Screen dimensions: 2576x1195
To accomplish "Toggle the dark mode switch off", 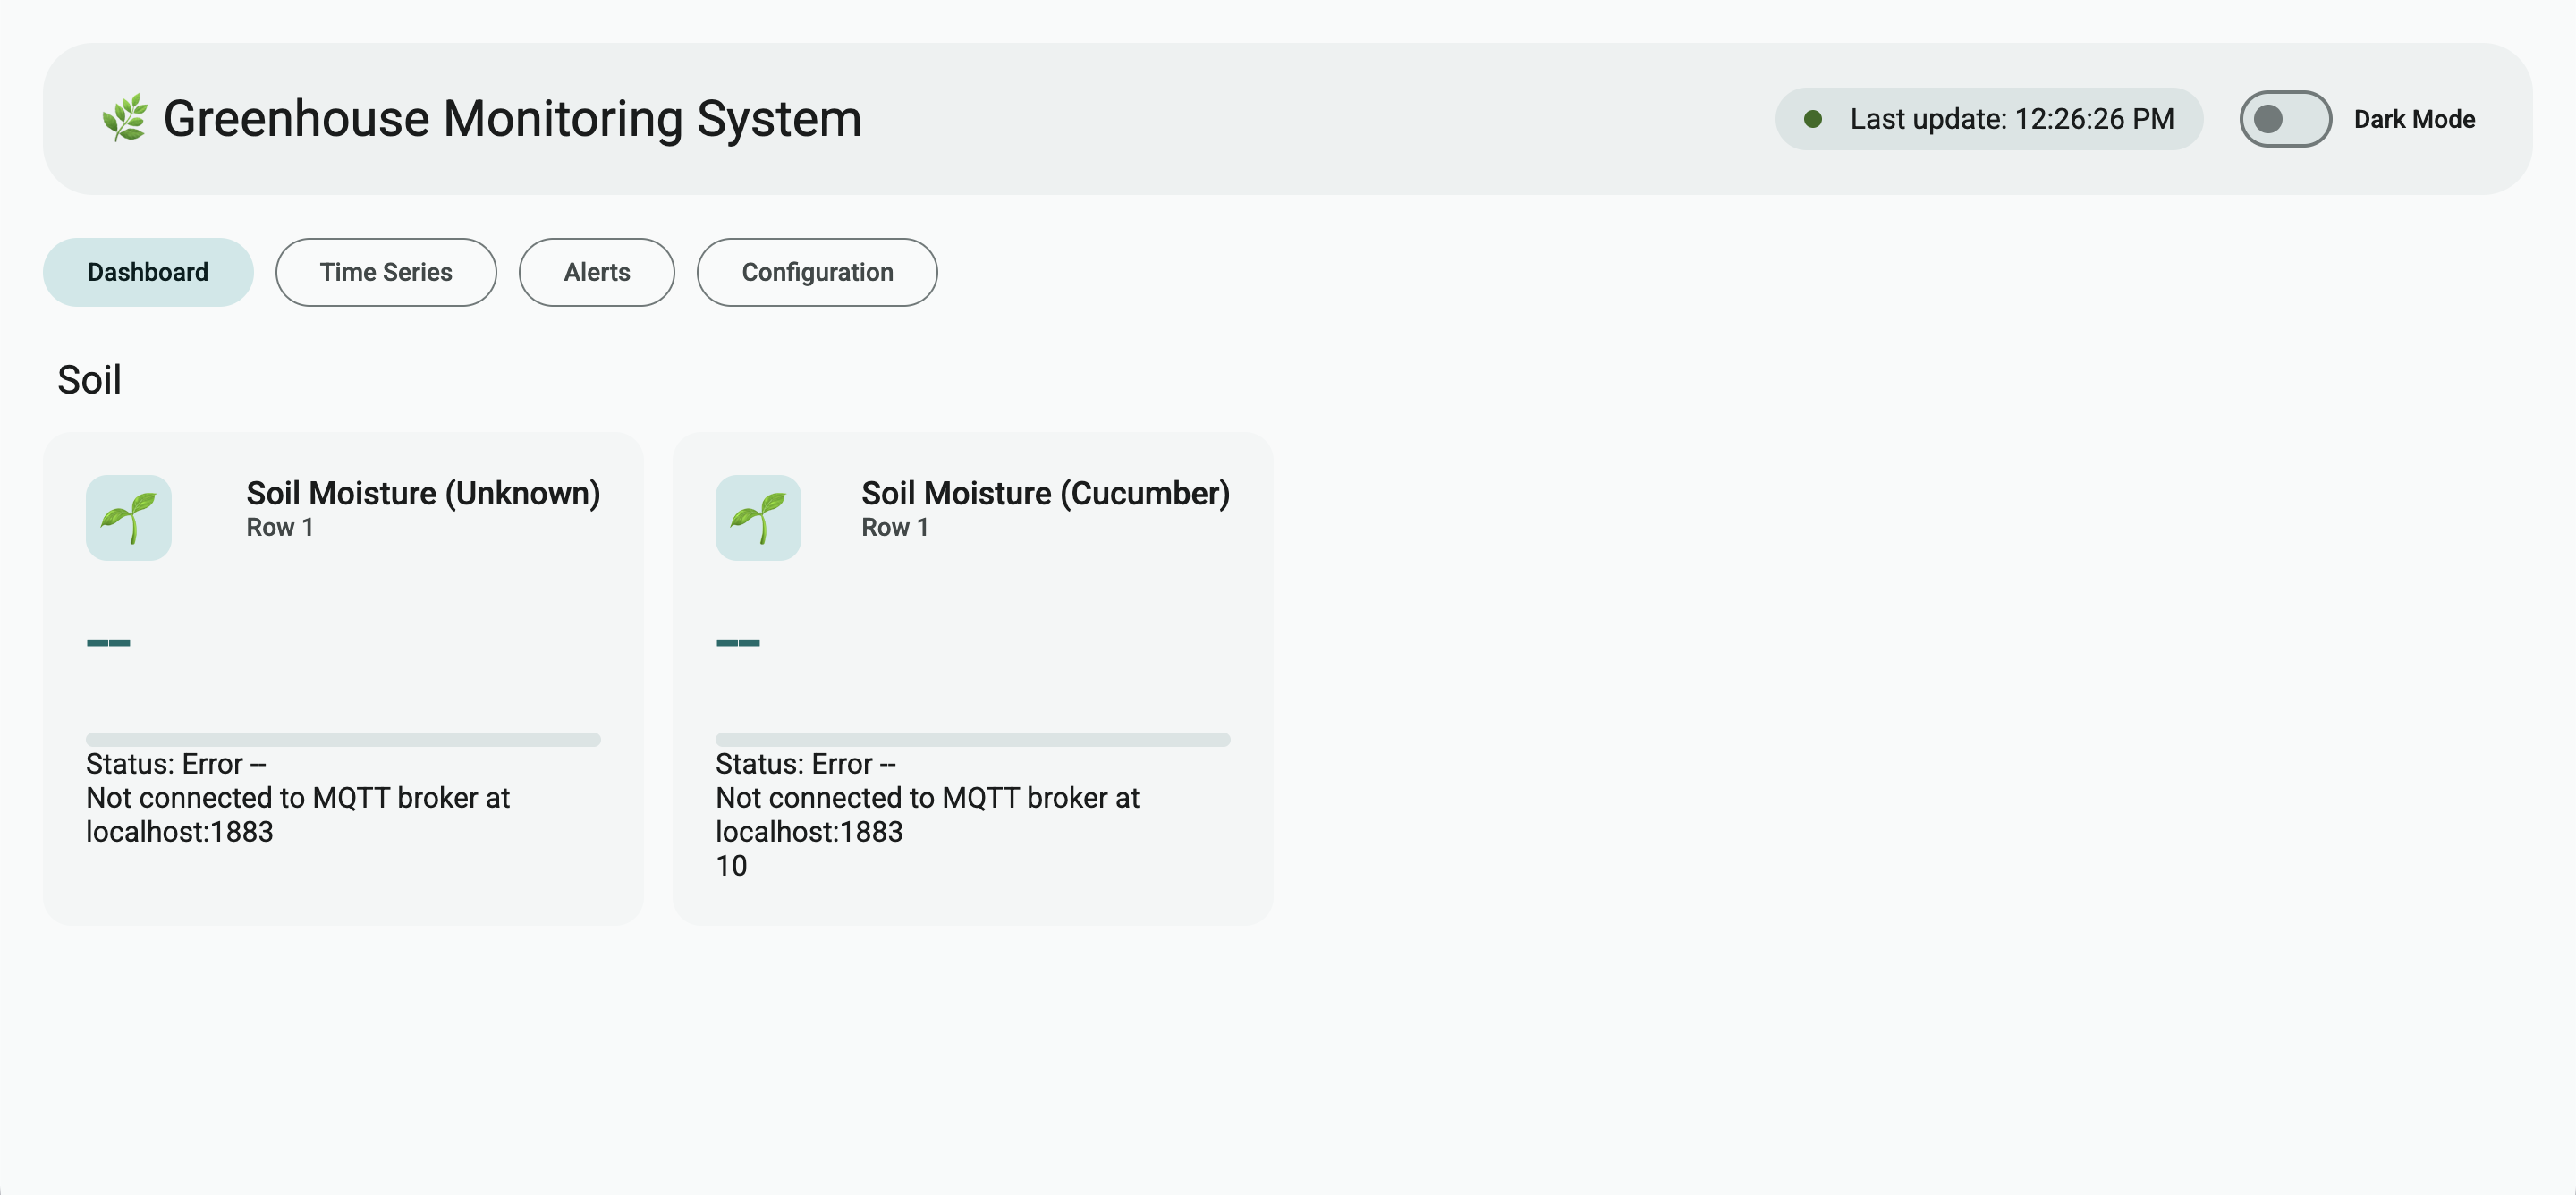I will click(2285, 120).
